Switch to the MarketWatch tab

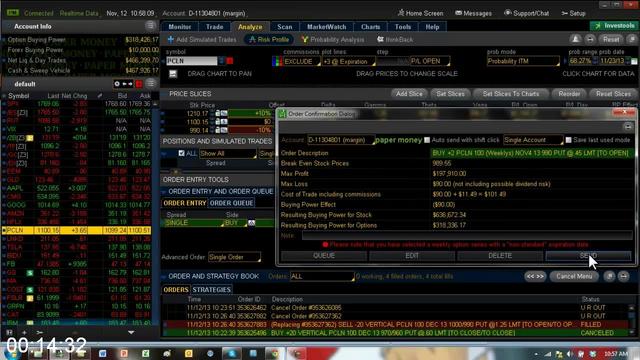(327, 27)
